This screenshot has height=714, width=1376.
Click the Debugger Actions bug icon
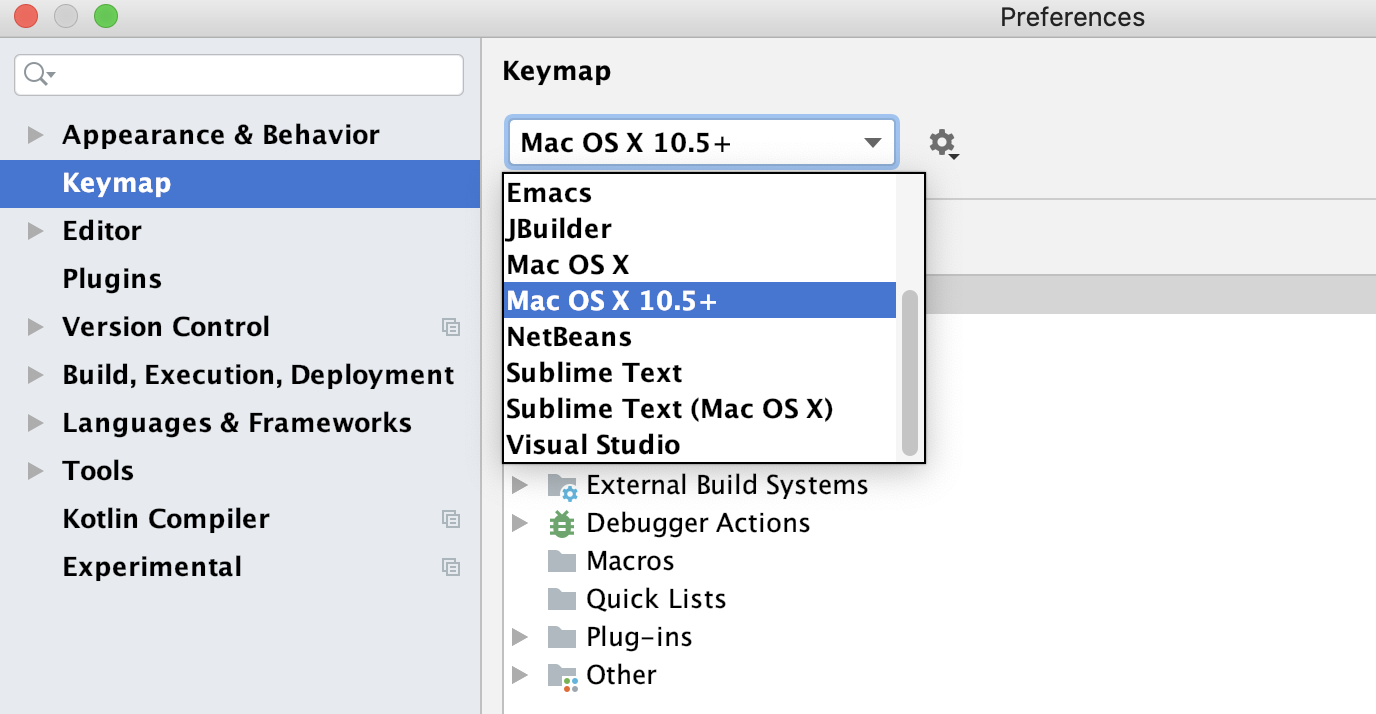(561, 522)
